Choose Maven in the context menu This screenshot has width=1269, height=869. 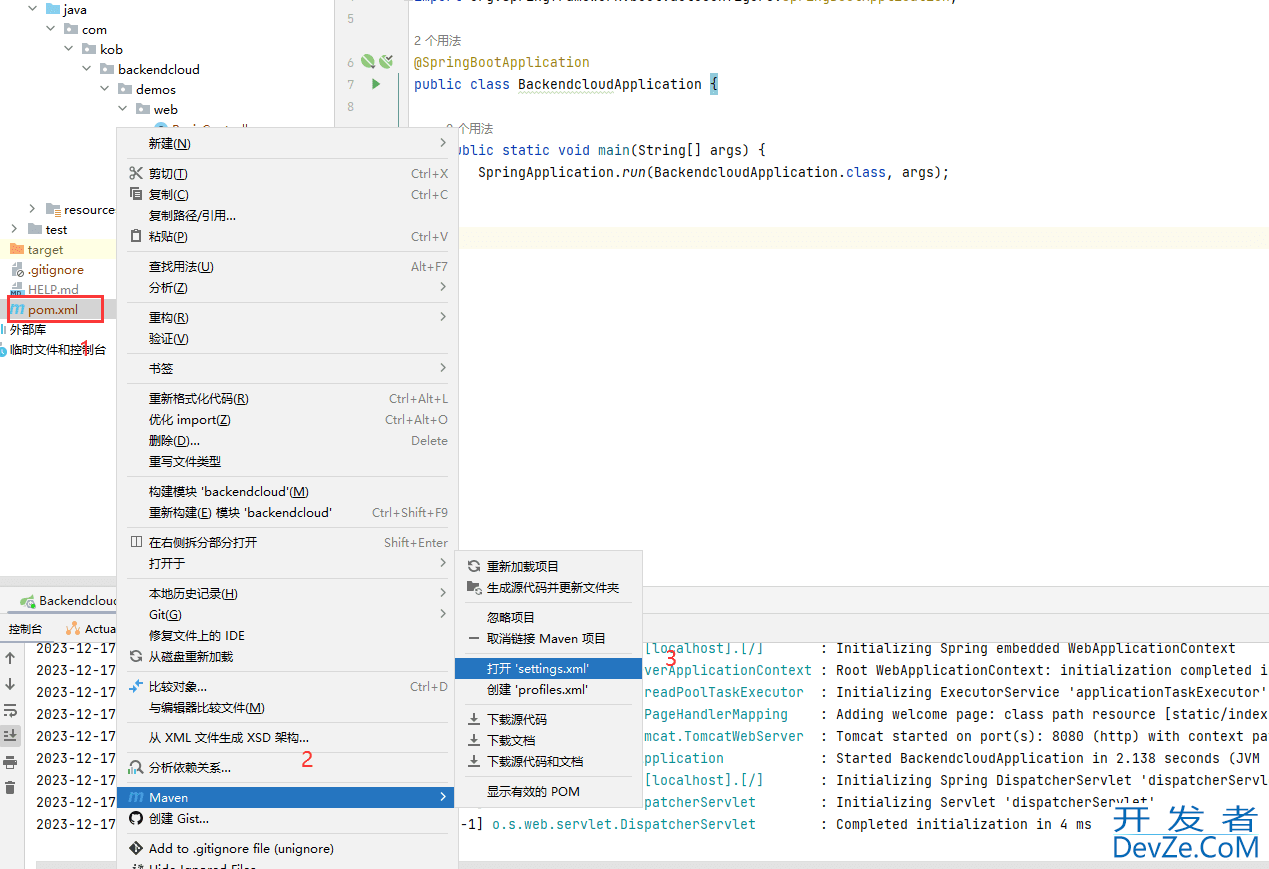tap(288, 797)
